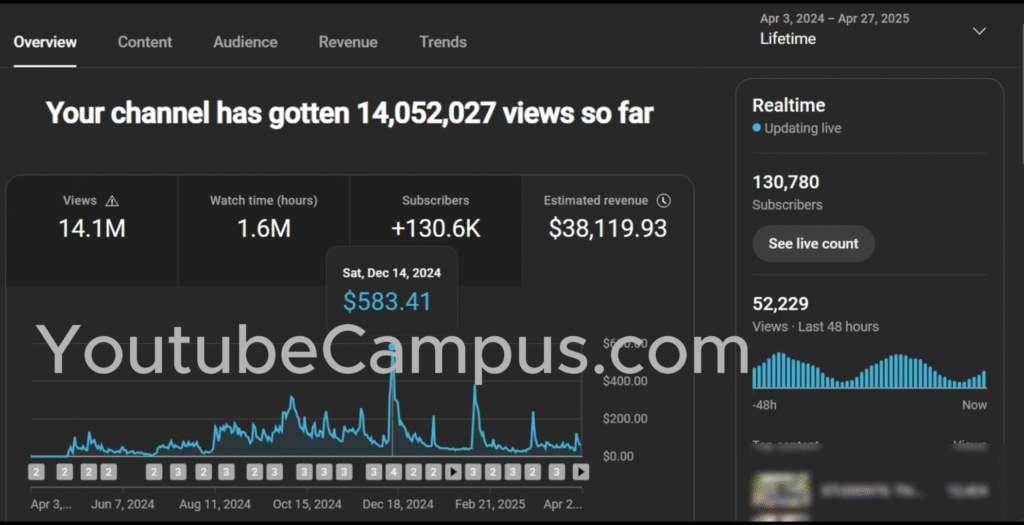Viewport: 1024px width, 525px height.
Task: Select the Estimated revenue $38,119.93 card
Action: click(607, 230)
